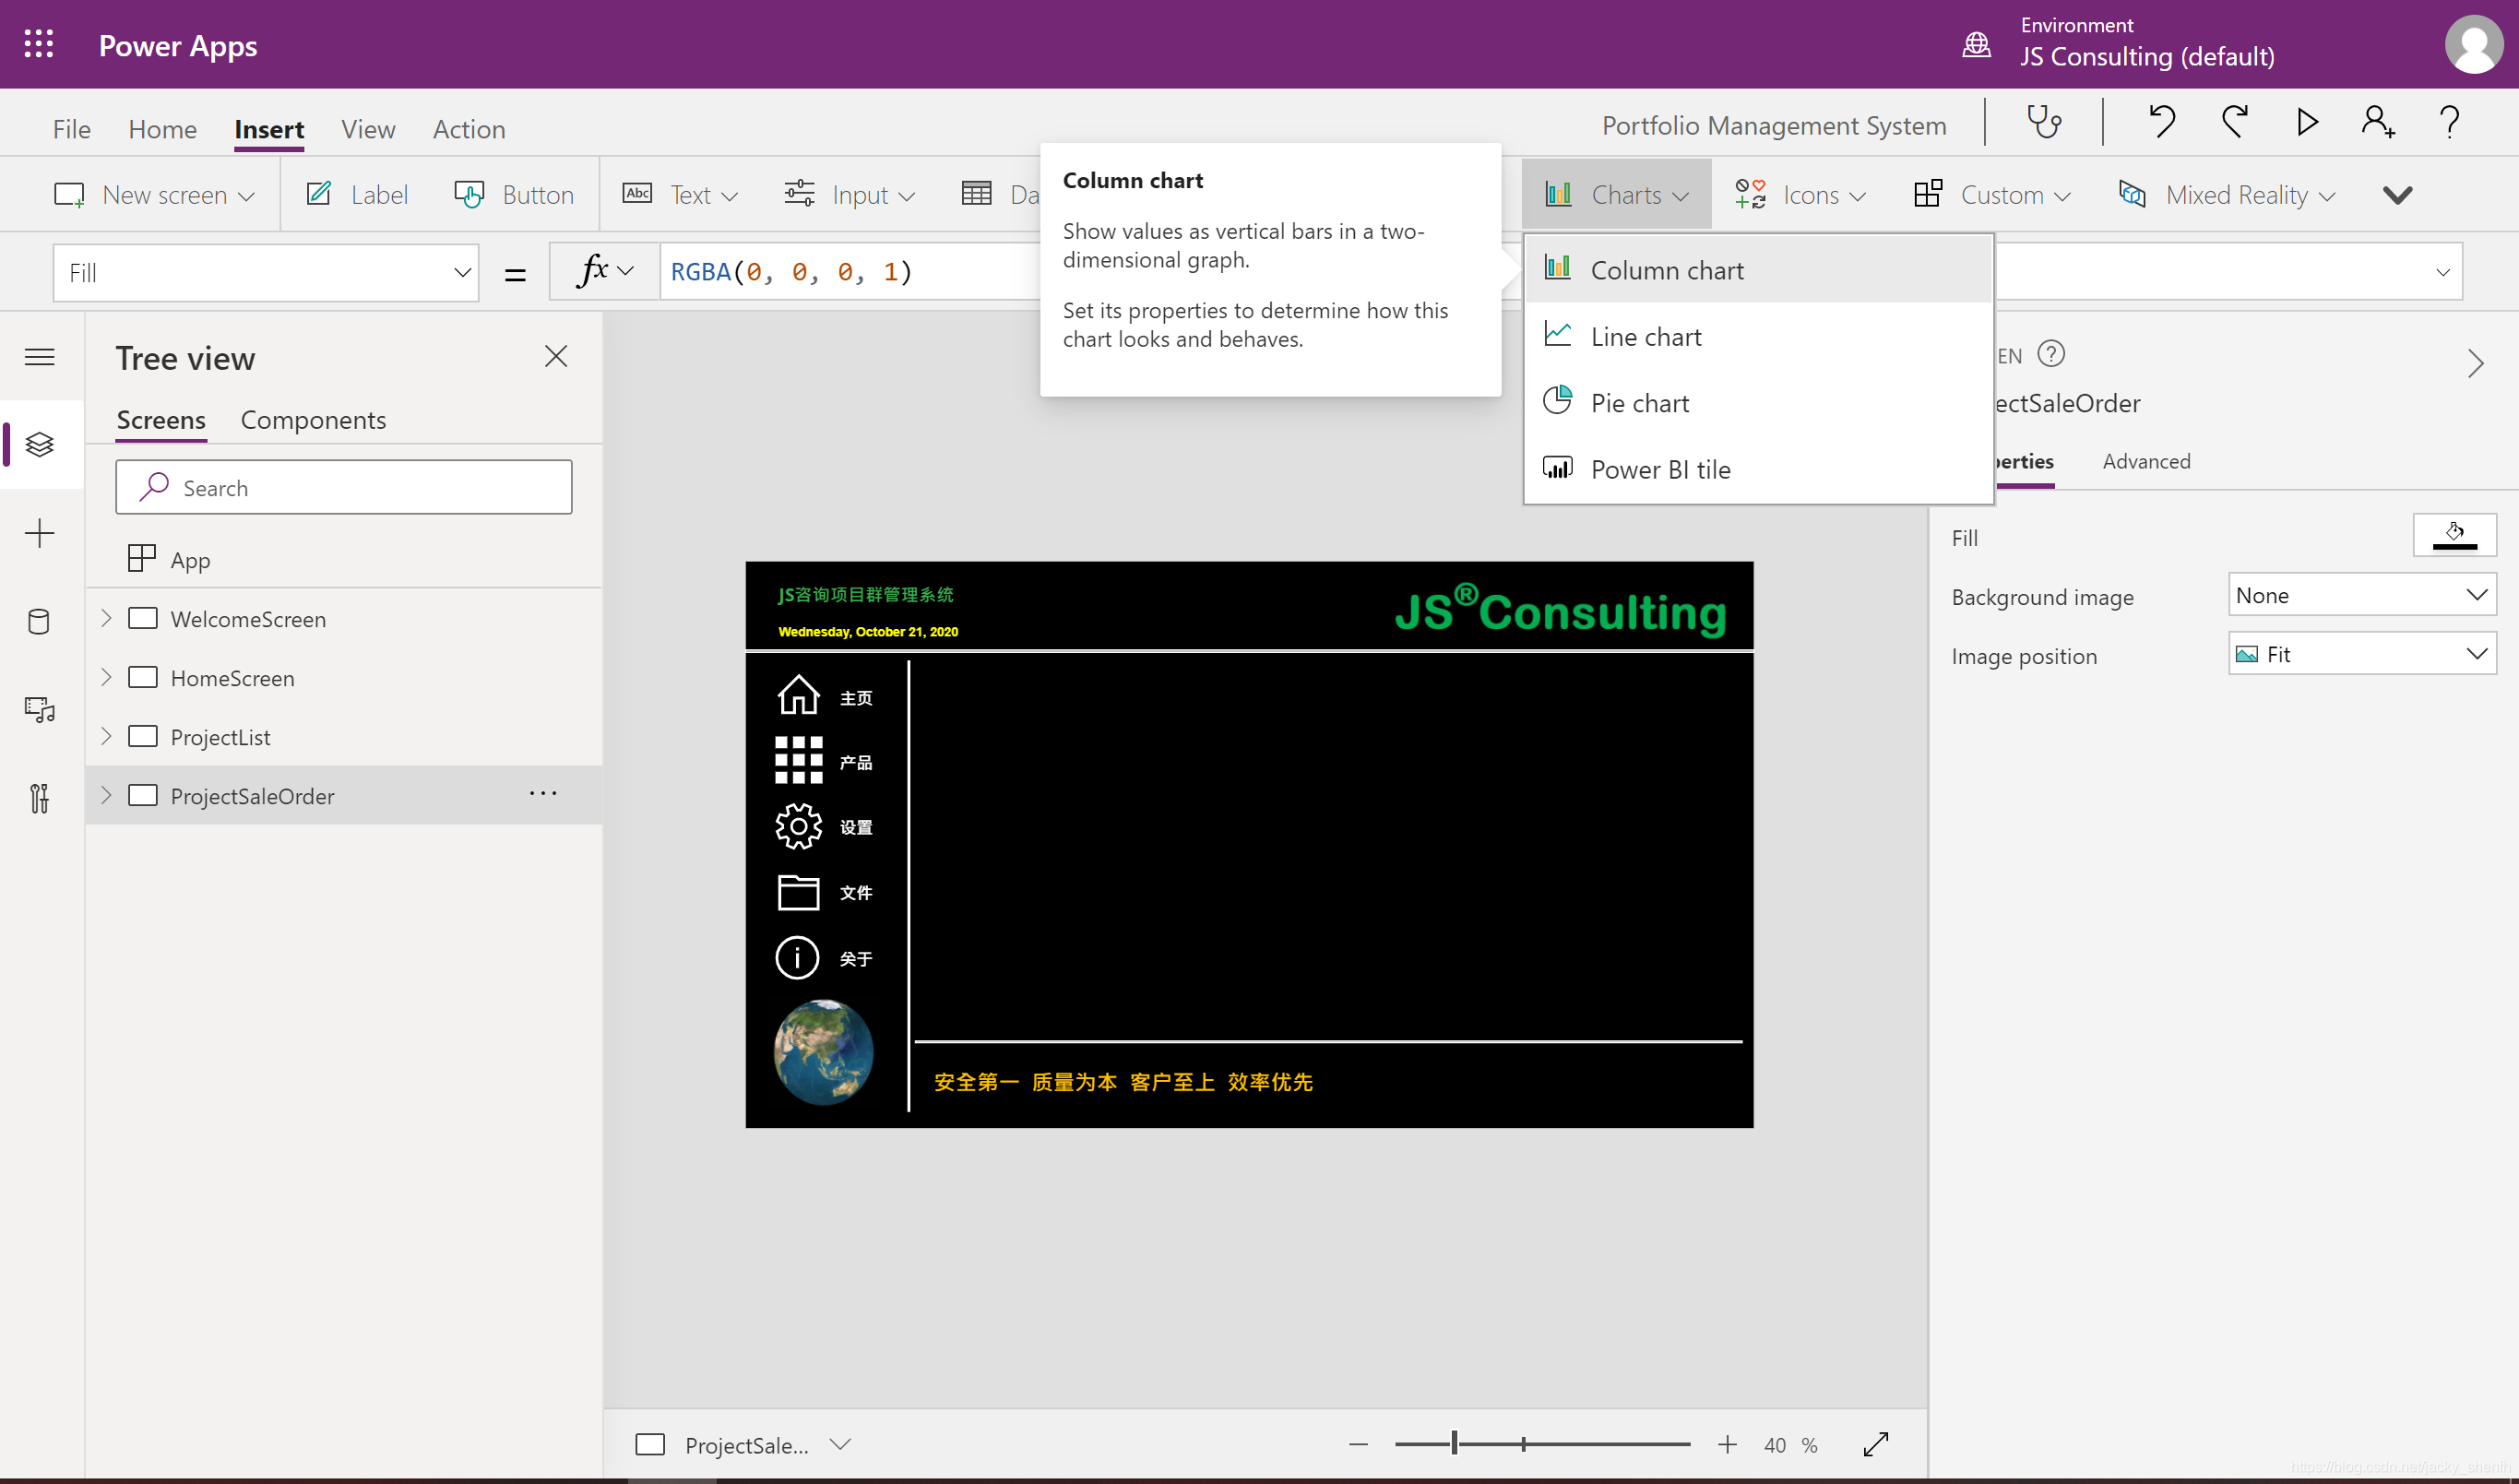Expand the WelcomeScreen tree node
This screenshot has height=1484, width=2519.
[x=106, y=618]
